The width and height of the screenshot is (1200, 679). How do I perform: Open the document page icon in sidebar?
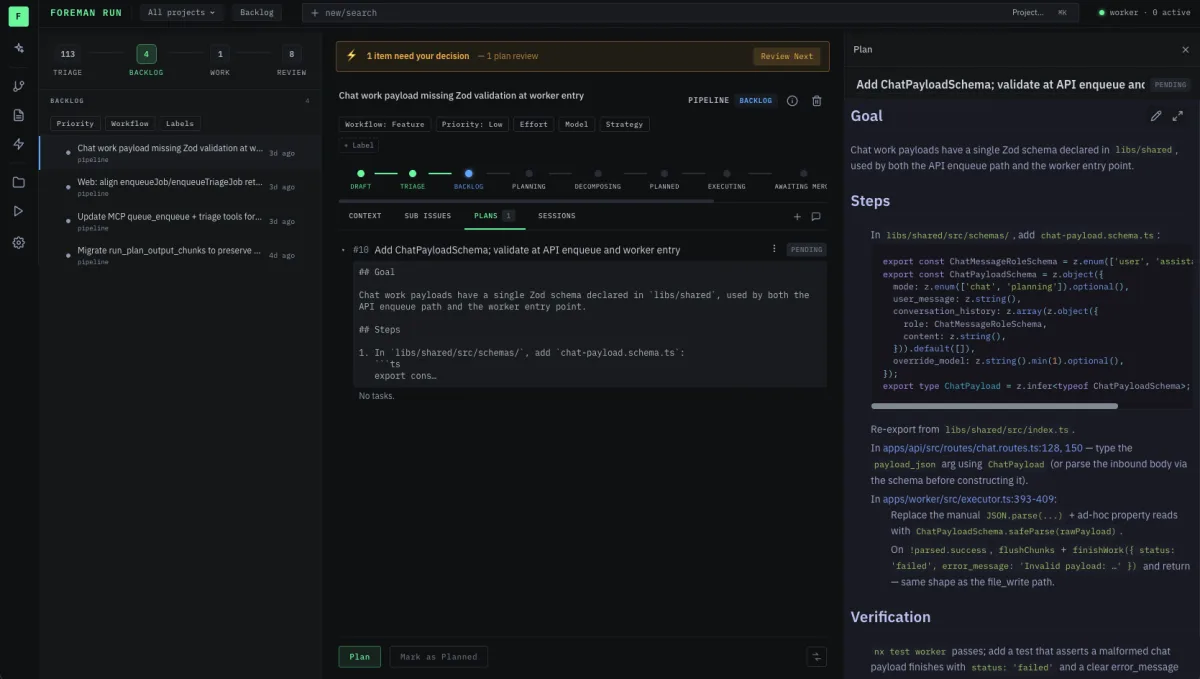click(18, 115)
